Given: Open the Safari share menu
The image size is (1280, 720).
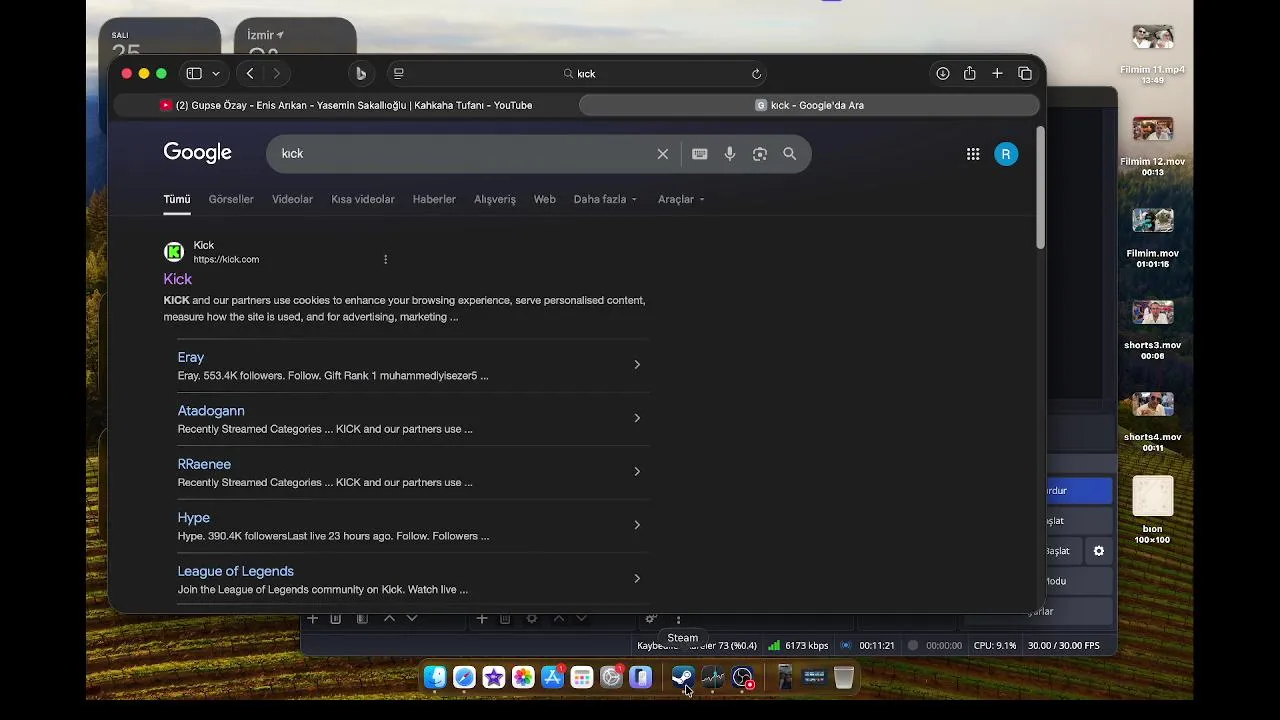Looking at the screenshot, I should 970,73.
